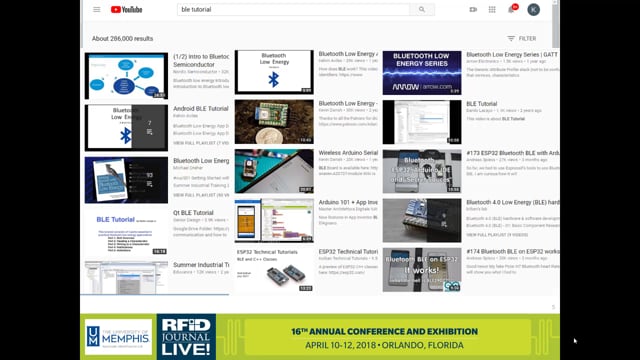
Task: Open the search results FILTER options
Action: (522, 38)
